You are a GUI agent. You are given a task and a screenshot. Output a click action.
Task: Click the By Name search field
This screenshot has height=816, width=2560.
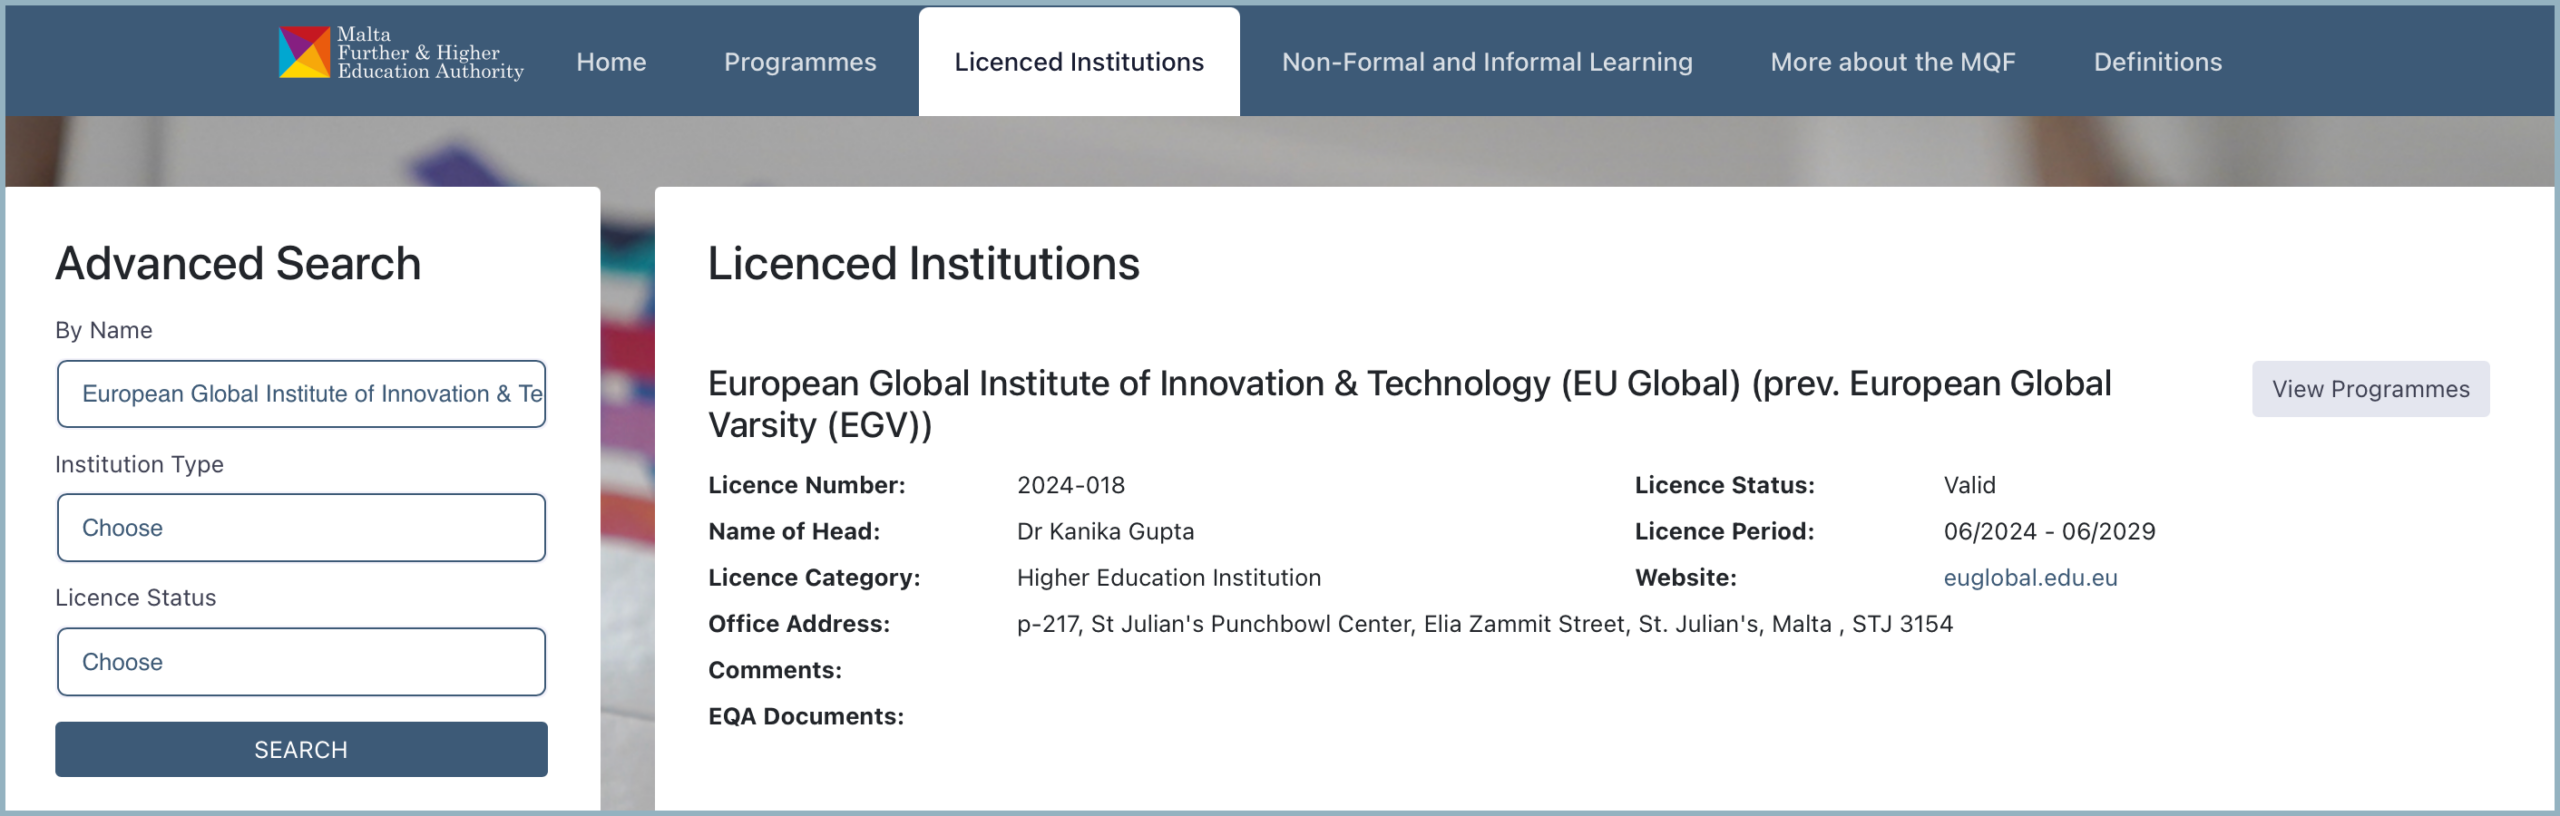tap(301, 394)
